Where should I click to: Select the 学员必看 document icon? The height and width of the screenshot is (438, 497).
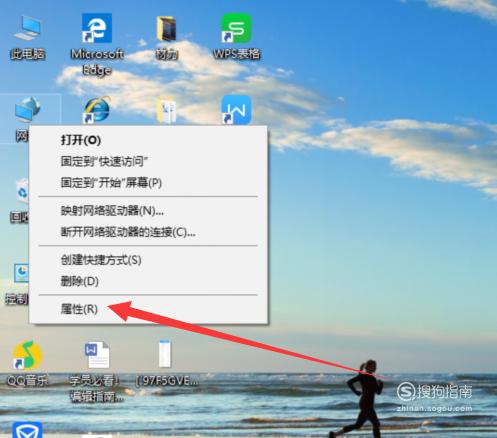point(97,355)
